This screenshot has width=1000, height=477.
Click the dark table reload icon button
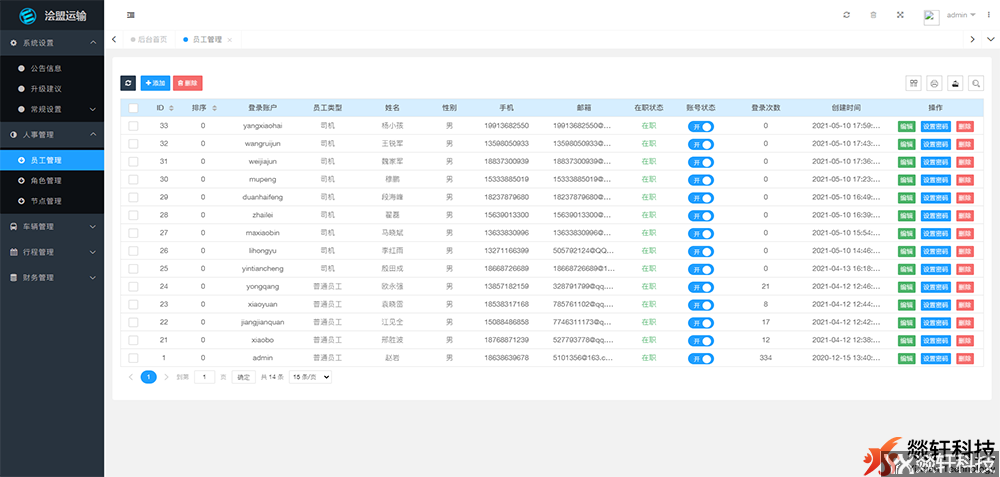tap(128, 84)
